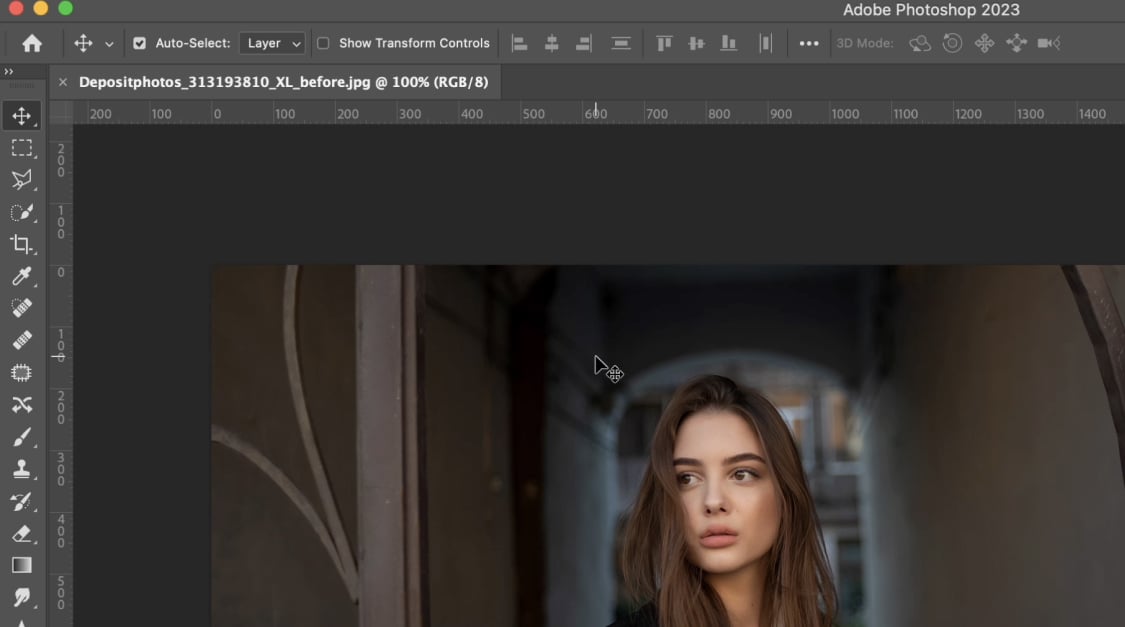This screenshot has width=1125, height=627.
Task: Open the Move tool preset picker arrow
Action: (x=109, y=44)
